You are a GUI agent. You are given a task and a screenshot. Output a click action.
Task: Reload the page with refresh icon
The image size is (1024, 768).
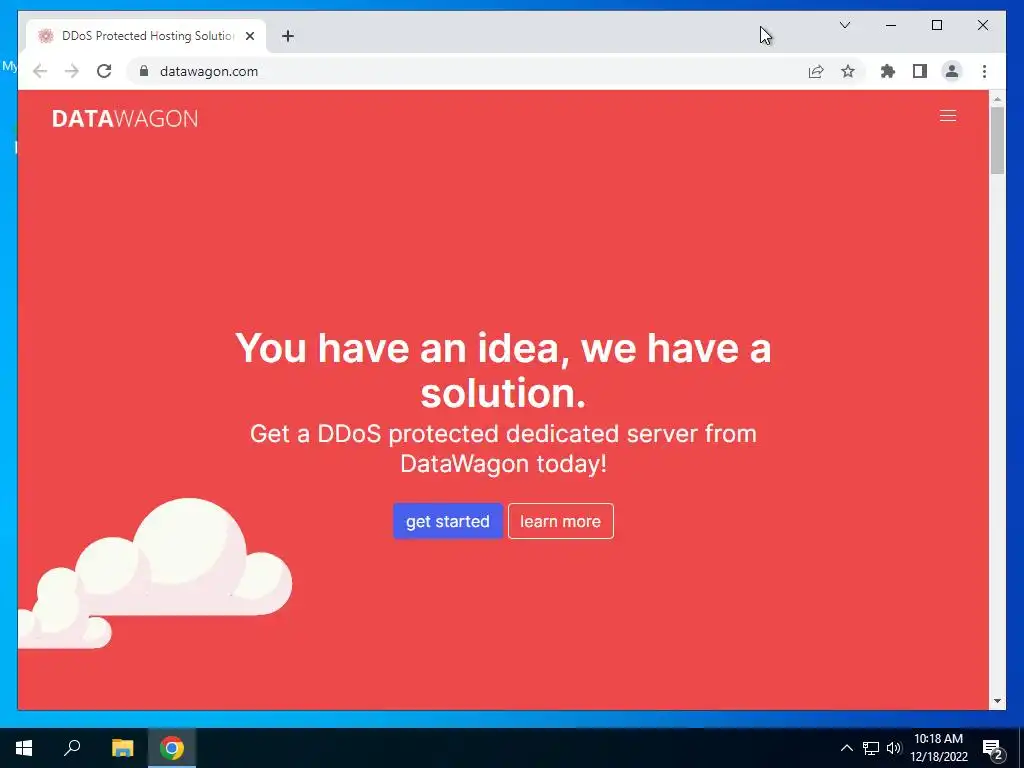click(x=104, y=71)
